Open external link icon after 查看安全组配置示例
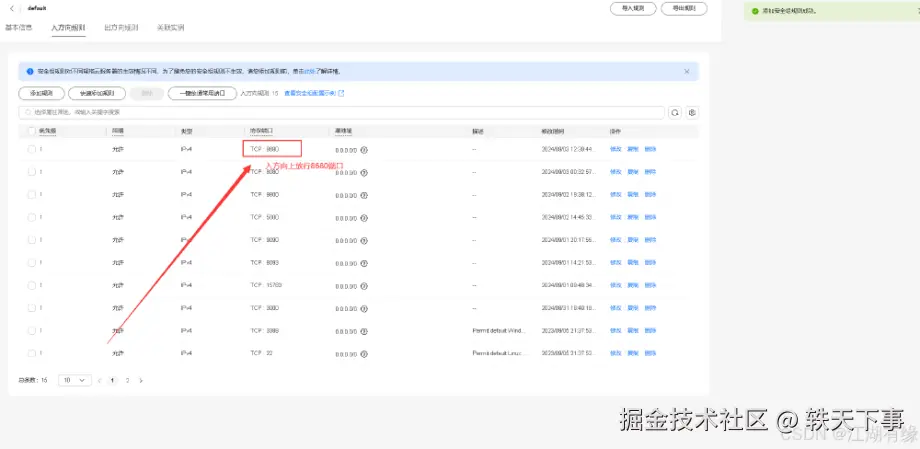Screen dimensions: 920x449 pyautogui.click(x=341, y=93)
